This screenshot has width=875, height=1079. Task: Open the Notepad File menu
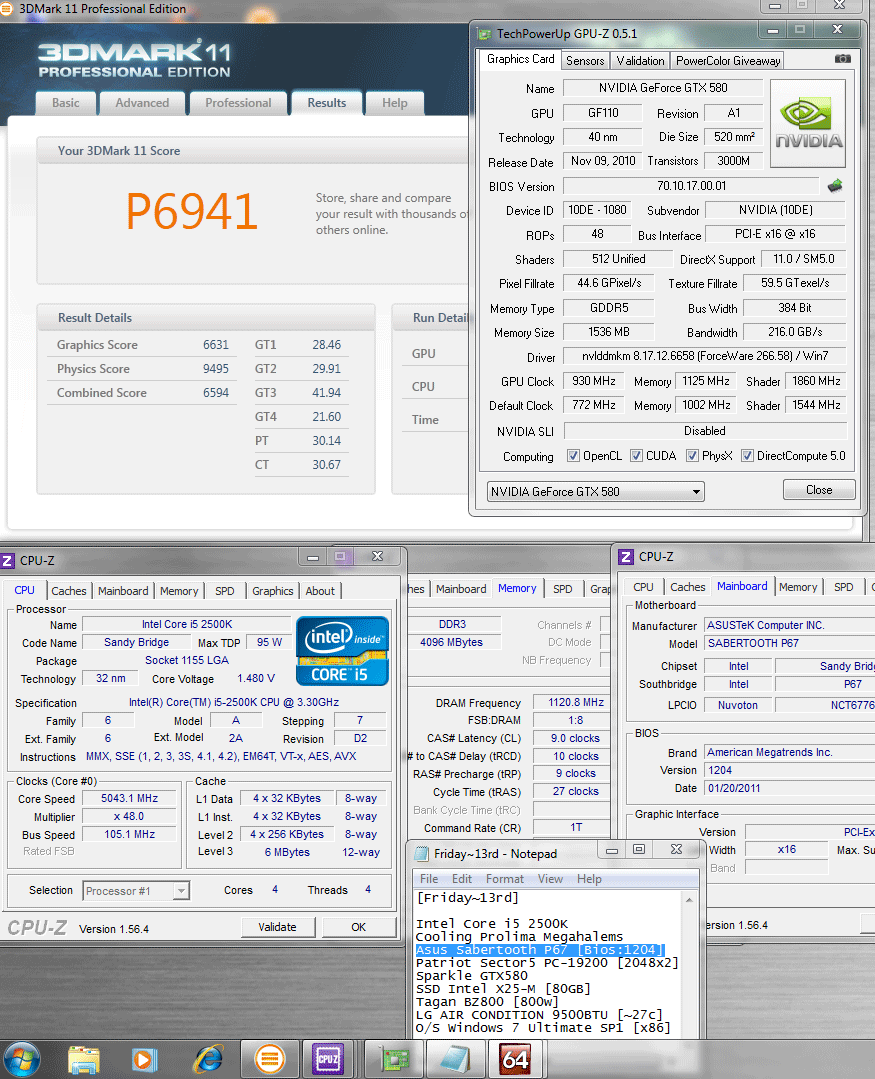point(429,879)
